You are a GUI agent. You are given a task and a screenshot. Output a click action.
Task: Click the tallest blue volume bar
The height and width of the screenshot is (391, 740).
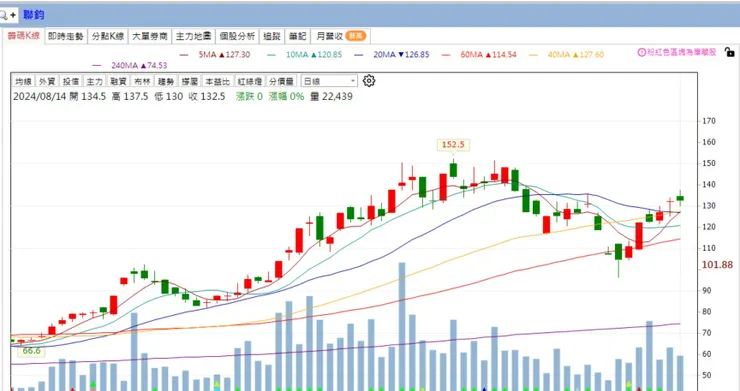402,326
